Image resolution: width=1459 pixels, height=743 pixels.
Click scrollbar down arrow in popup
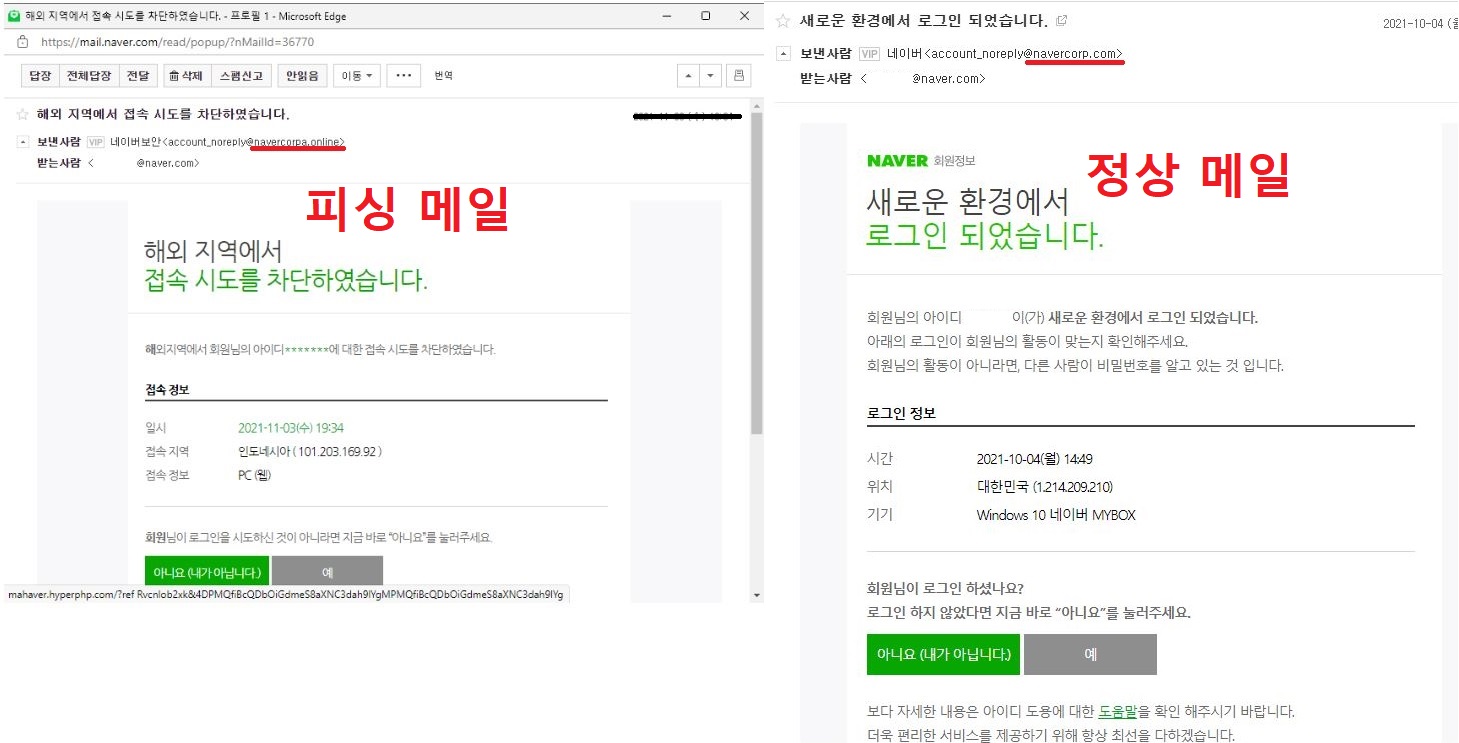(x=757, y=595)
